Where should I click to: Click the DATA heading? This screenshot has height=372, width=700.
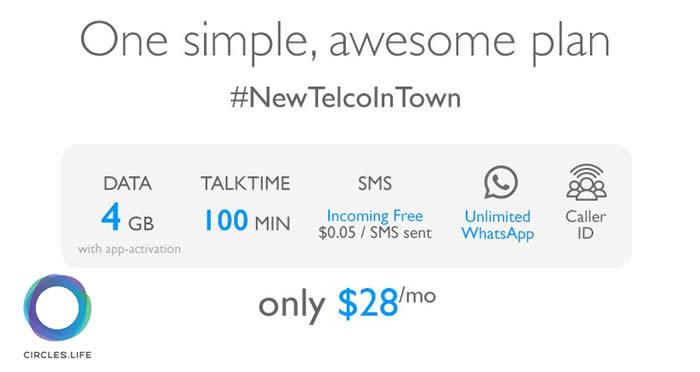(x=128, y=184)
